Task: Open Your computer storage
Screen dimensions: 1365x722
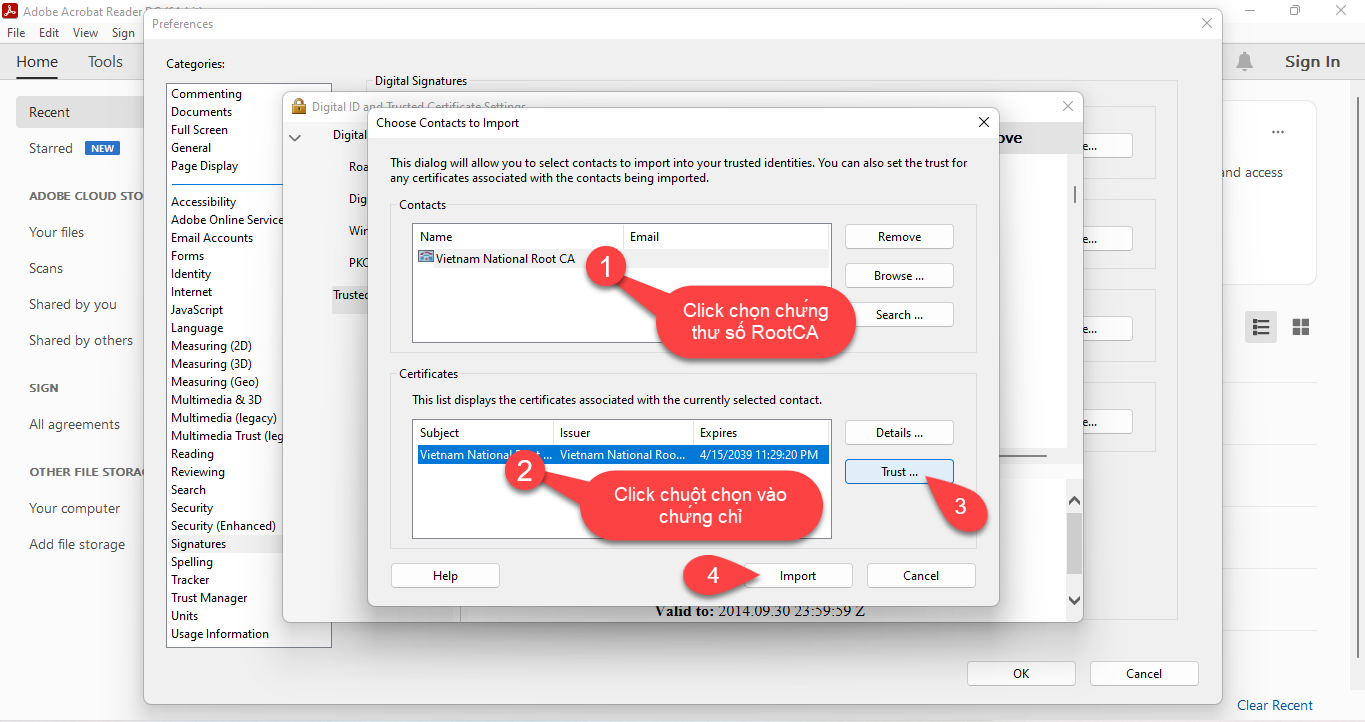Action: (74, 508)
